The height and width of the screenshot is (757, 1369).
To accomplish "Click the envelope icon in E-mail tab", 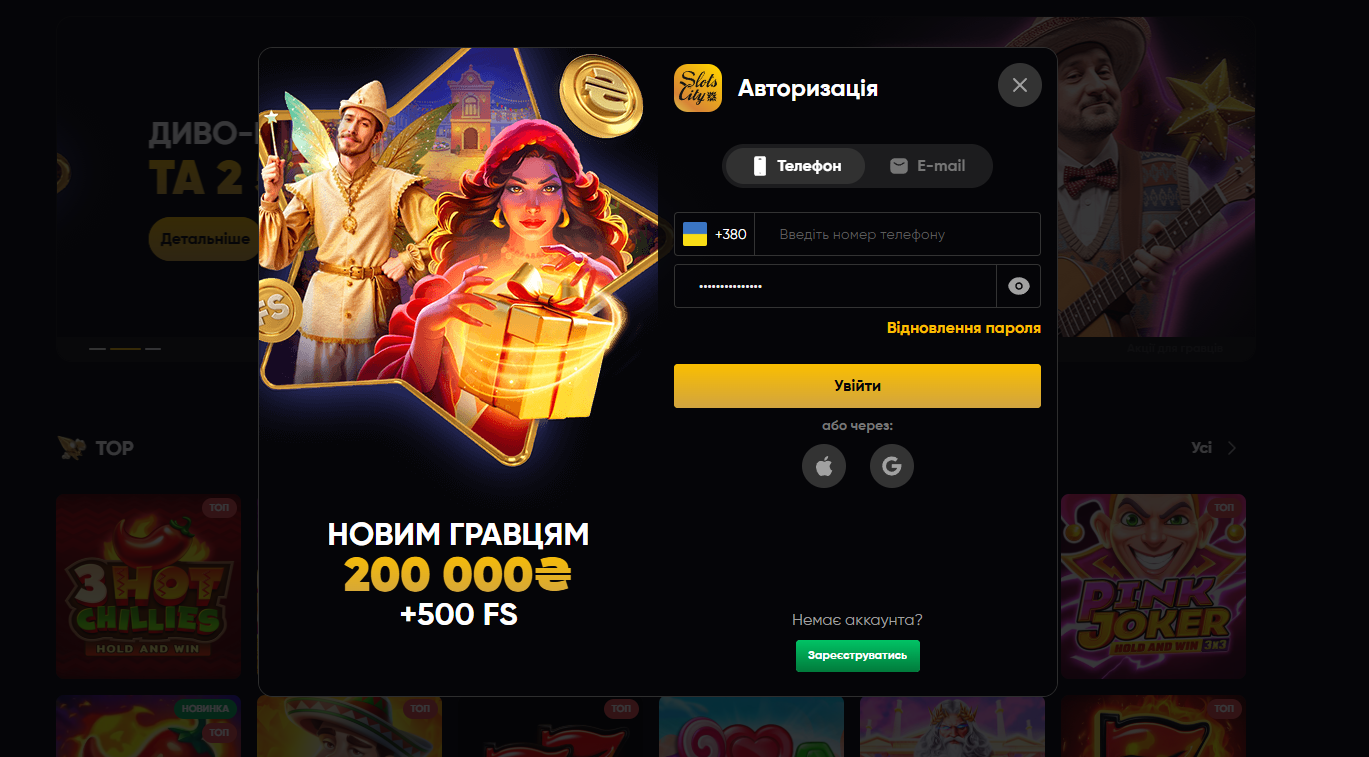I will 899,166.
